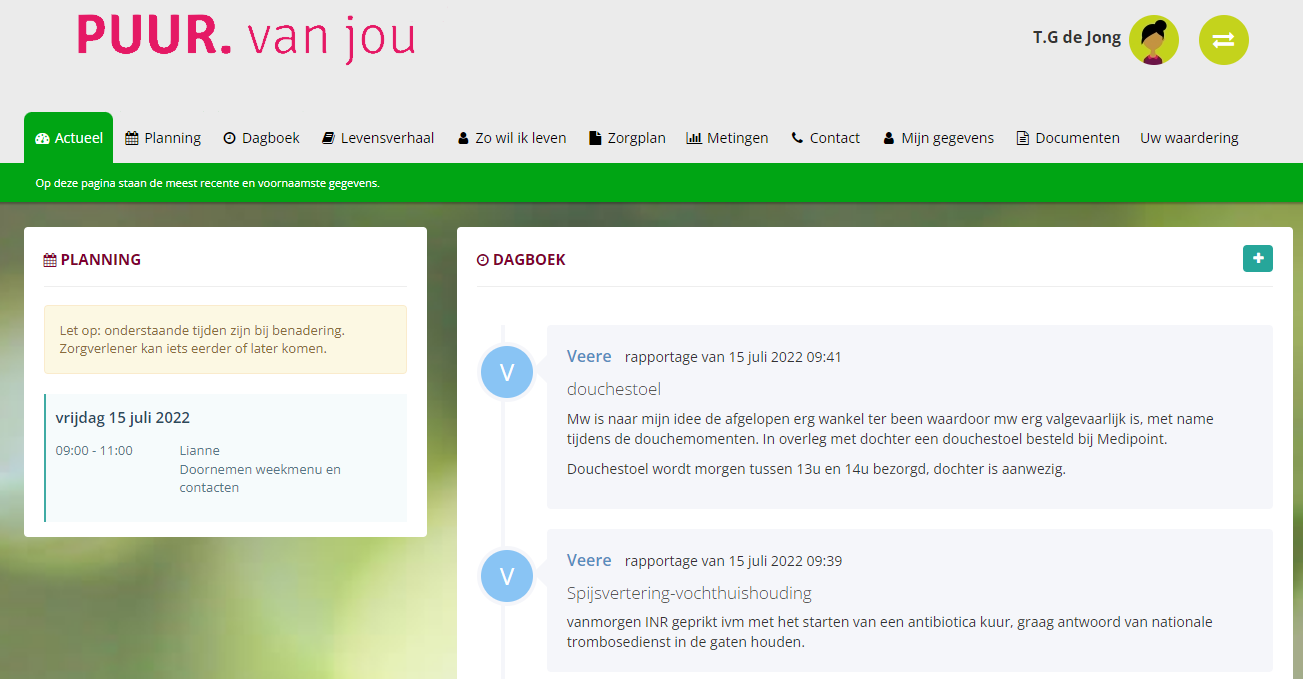Open the Documenten tab
Image resolution: width=1303 pixels, height=679 pixels.
pos(1067,138)
